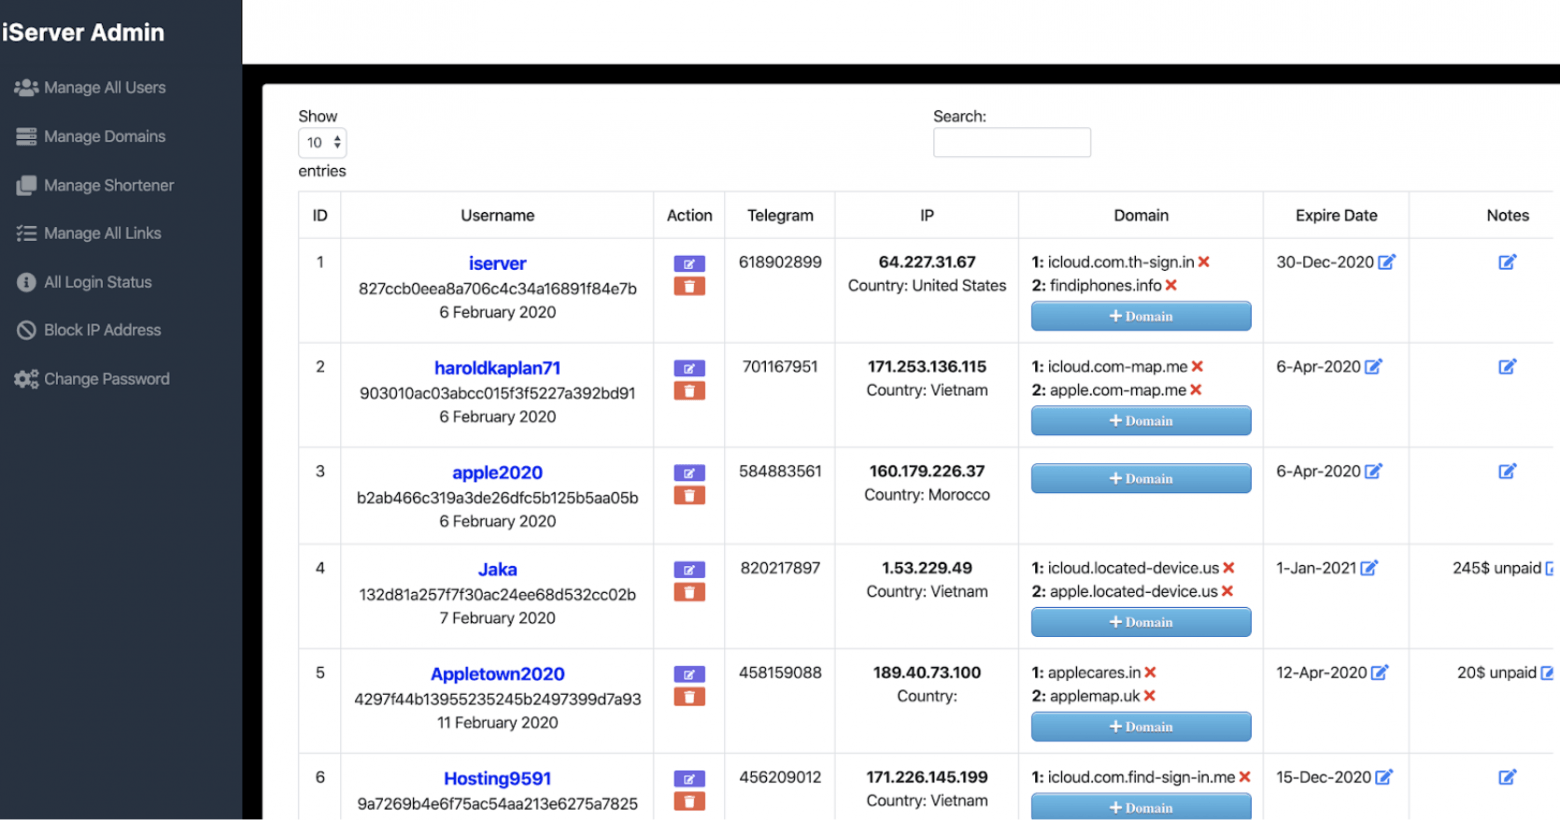The height and width of the screenshot is (820, 1560).
Task: Click the Expire Date column header
Action: (x=1336, y=216)
